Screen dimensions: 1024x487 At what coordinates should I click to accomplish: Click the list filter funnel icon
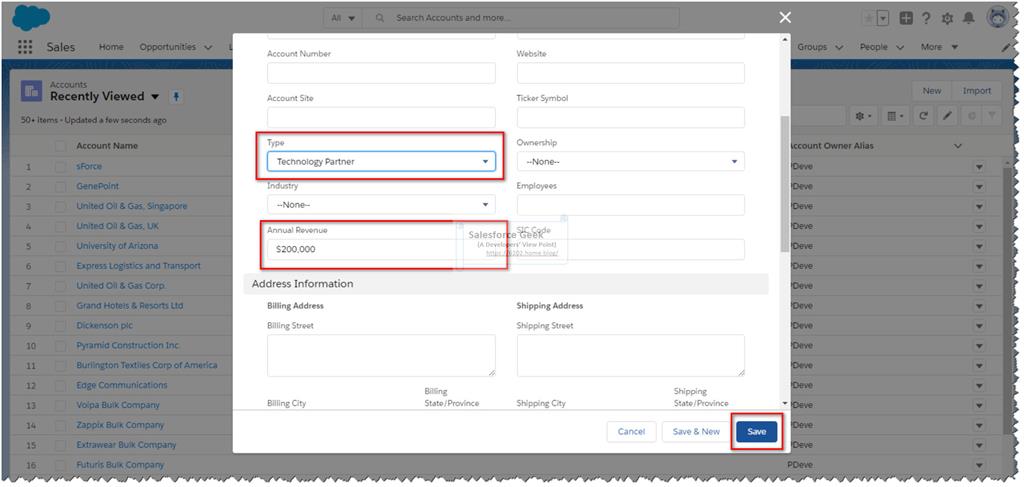[992, 116]
